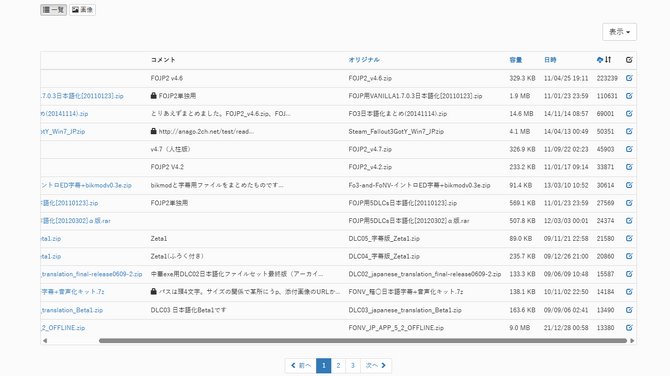
Task: Switch to image view (画像) button
Action: 82,9
